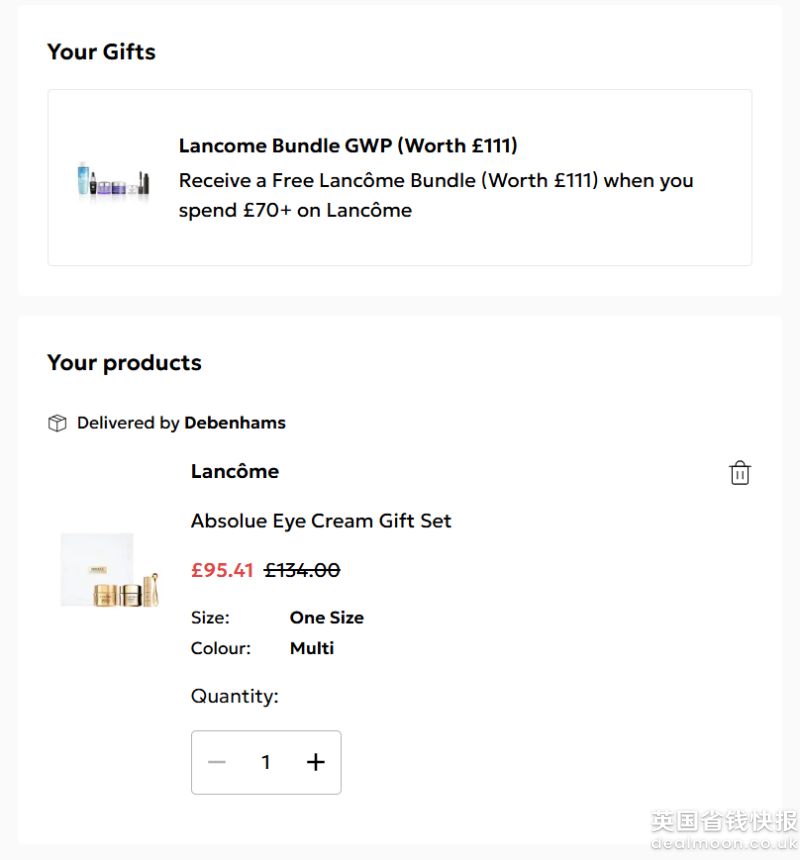Open the Lancôme Bundle gift thumbnail
Image resolution: width=800 pixels, height=860 pixels.
[113, 180]
